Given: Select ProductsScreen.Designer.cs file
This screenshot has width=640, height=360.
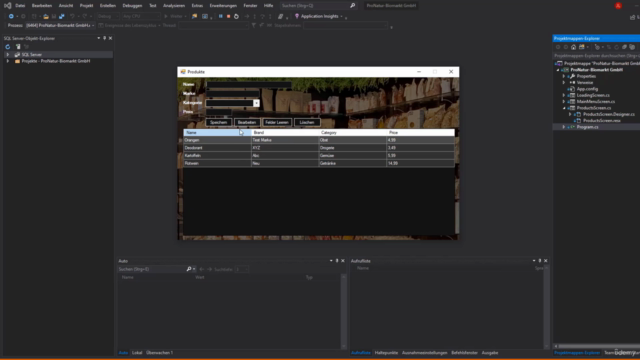Looking at the screenshot, I should (x=609, y=114).
